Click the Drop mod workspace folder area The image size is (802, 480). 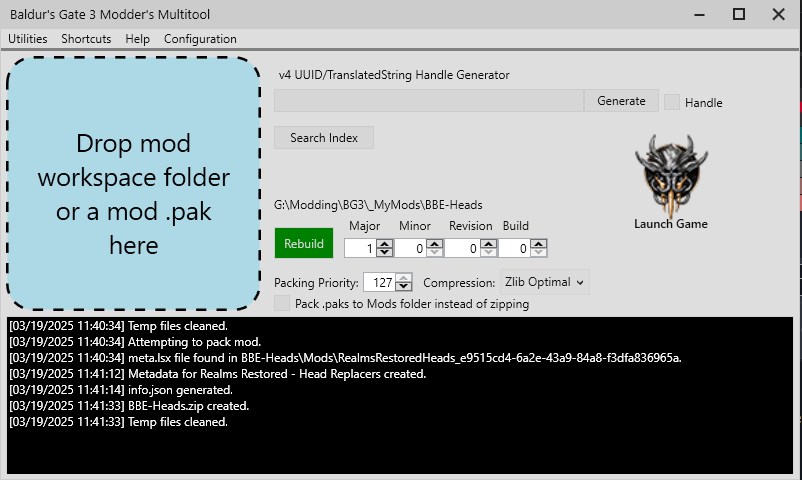click(133, 184)
